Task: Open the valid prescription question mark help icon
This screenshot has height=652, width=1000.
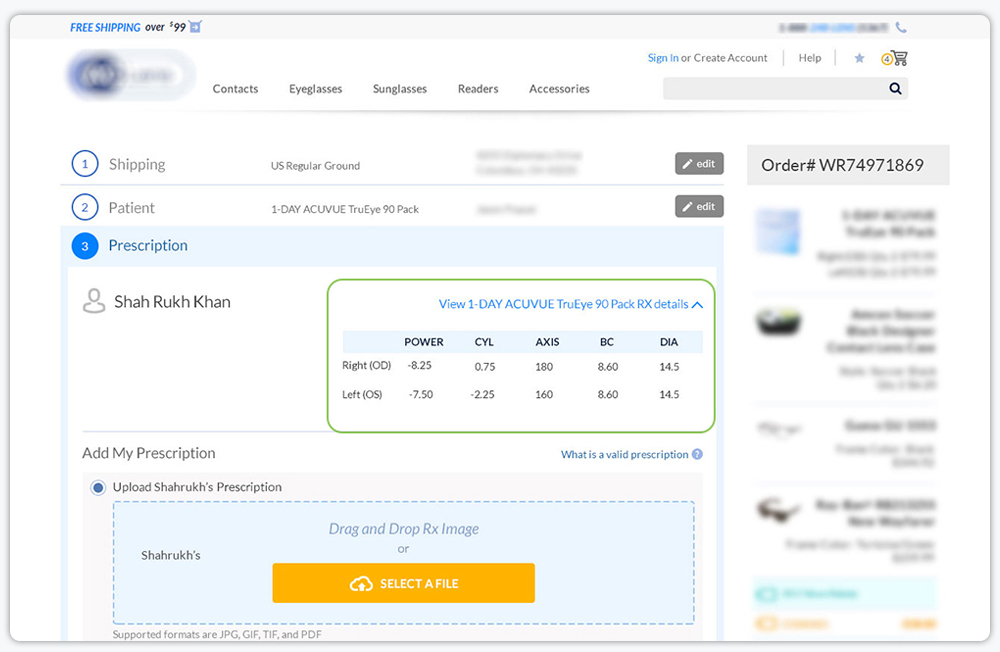Action: point(697,454)
